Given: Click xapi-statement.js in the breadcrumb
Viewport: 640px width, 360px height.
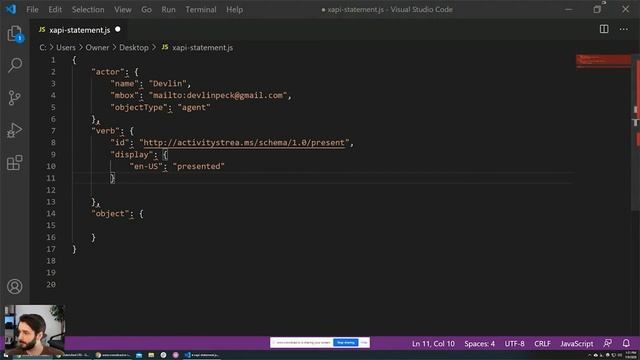Looking at the screenshot, I should [202, 47].
